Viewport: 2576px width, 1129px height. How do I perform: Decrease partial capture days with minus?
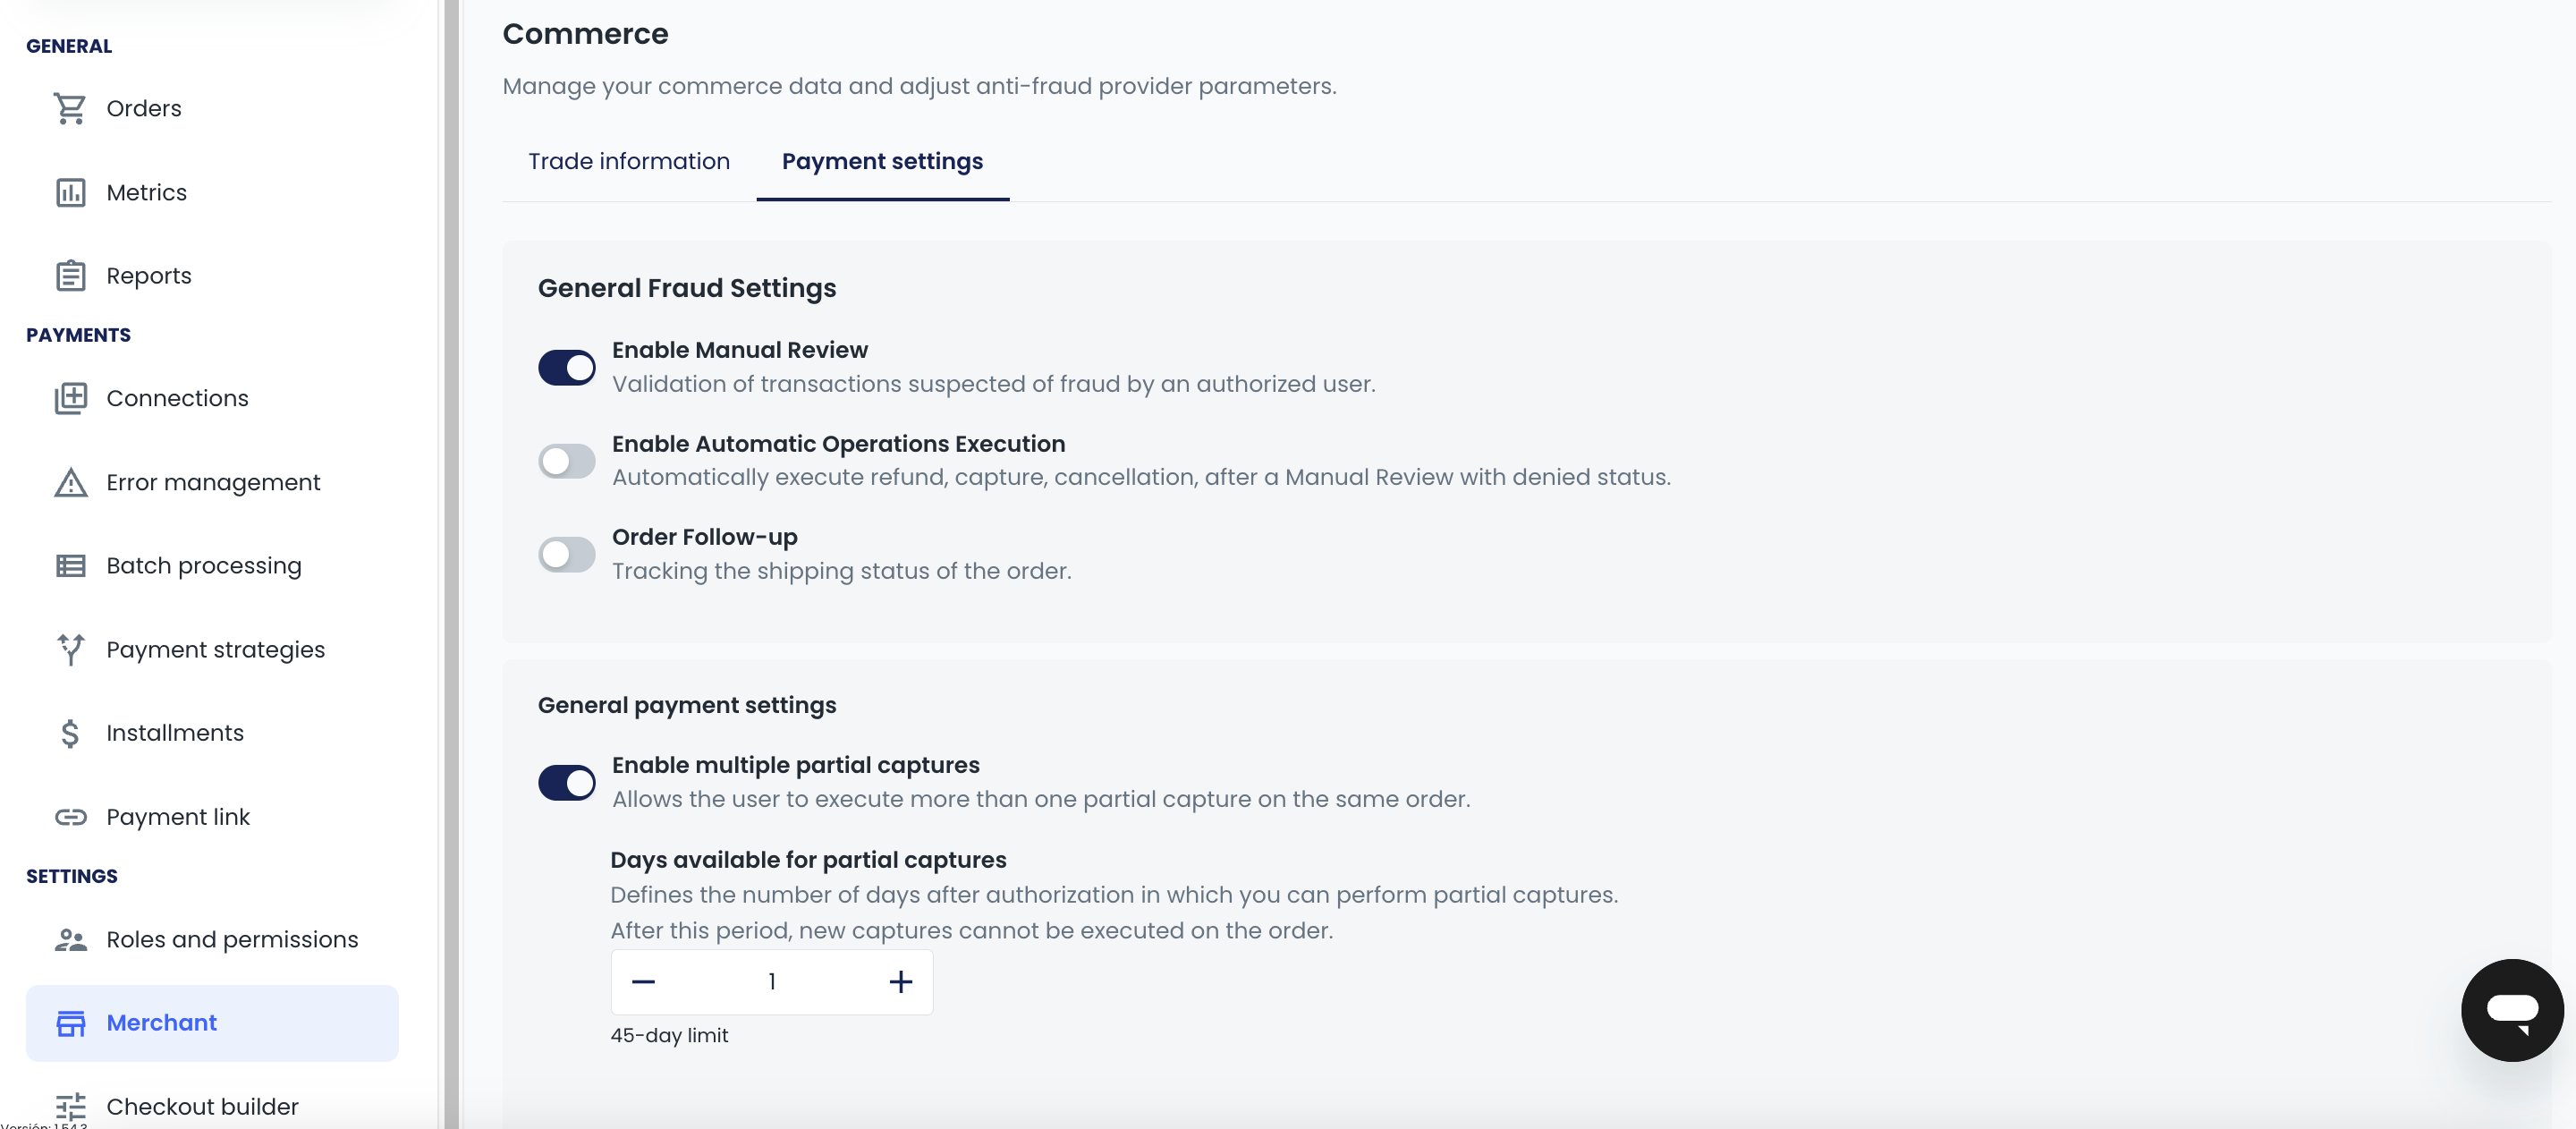[x=643, y=982]
